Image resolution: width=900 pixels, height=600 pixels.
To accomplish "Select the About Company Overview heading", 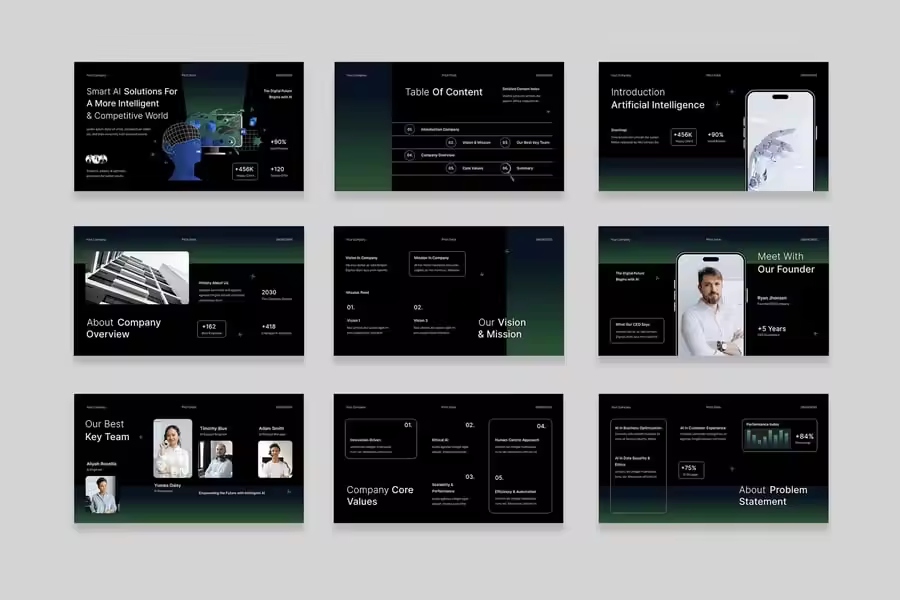I will (x=123, y=328).
